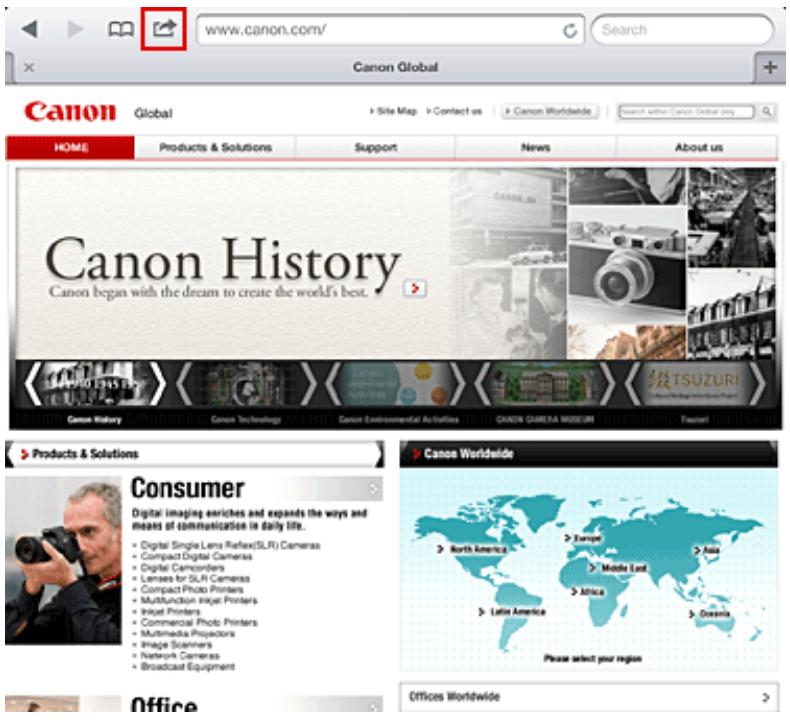Image resolution: width=790 pixels, height=720 pixels.
Task: Tap the Safari Search field
Action: [682, 30]
